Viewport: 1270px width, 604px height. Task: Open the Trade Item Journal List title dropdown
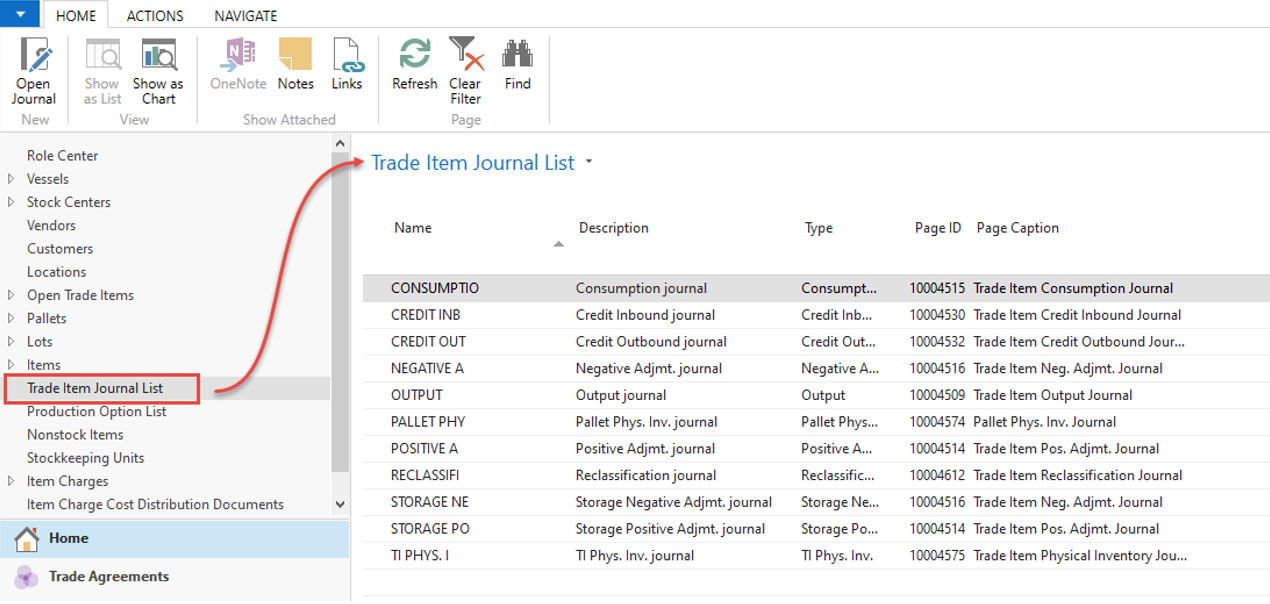click(x=589, y=162)
